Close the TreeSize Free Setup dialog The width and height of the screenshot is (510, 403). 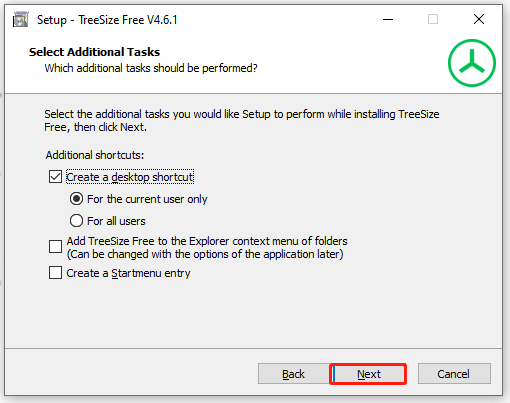click(479, 19)
